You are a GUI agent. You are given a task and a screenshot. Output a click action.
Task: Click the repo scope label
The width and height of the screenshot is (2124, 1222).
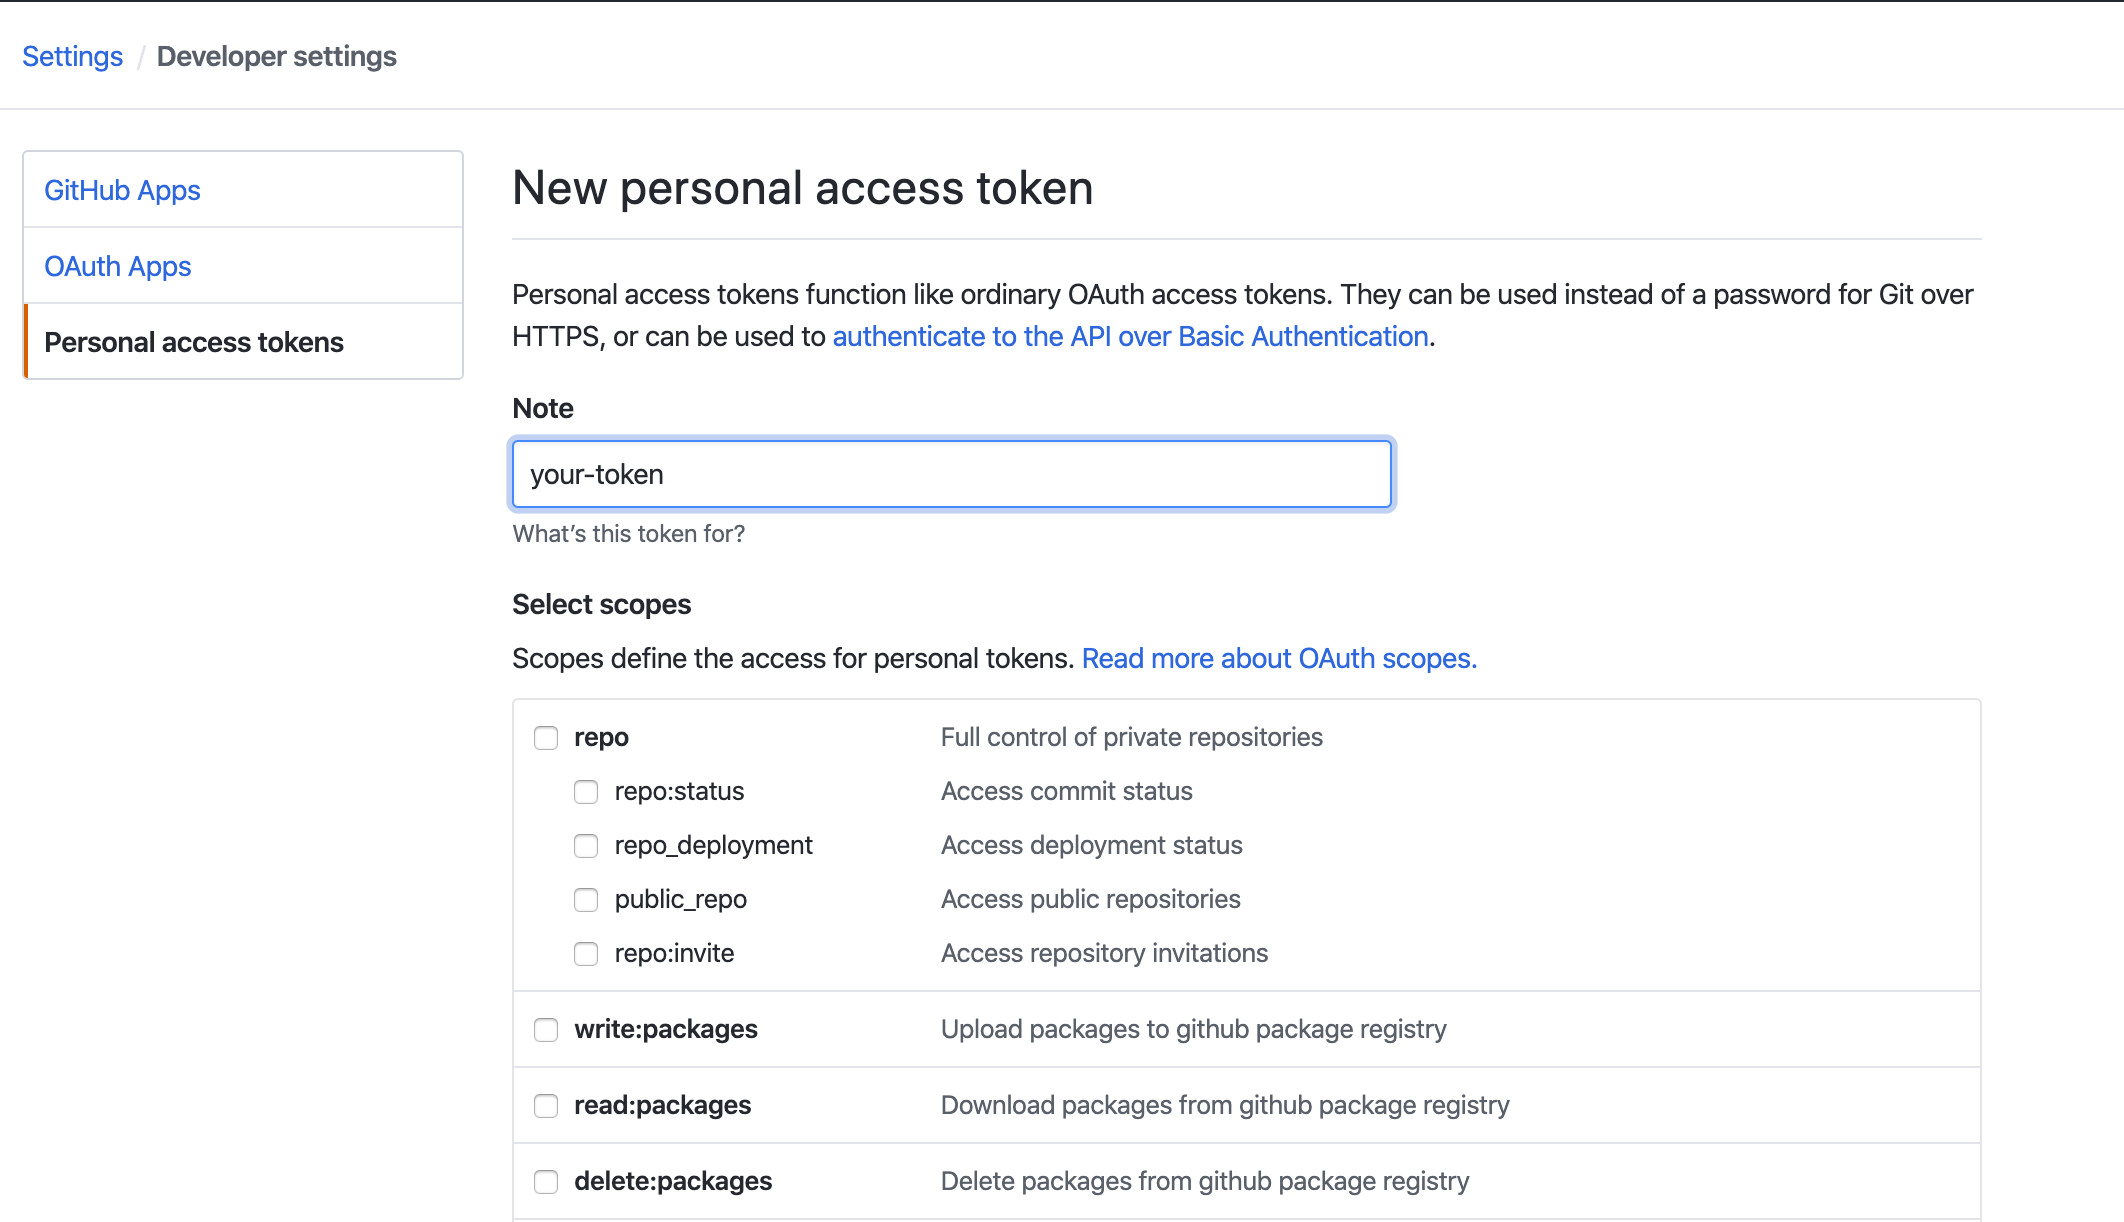pyautogui.click(x=601, y=737)
